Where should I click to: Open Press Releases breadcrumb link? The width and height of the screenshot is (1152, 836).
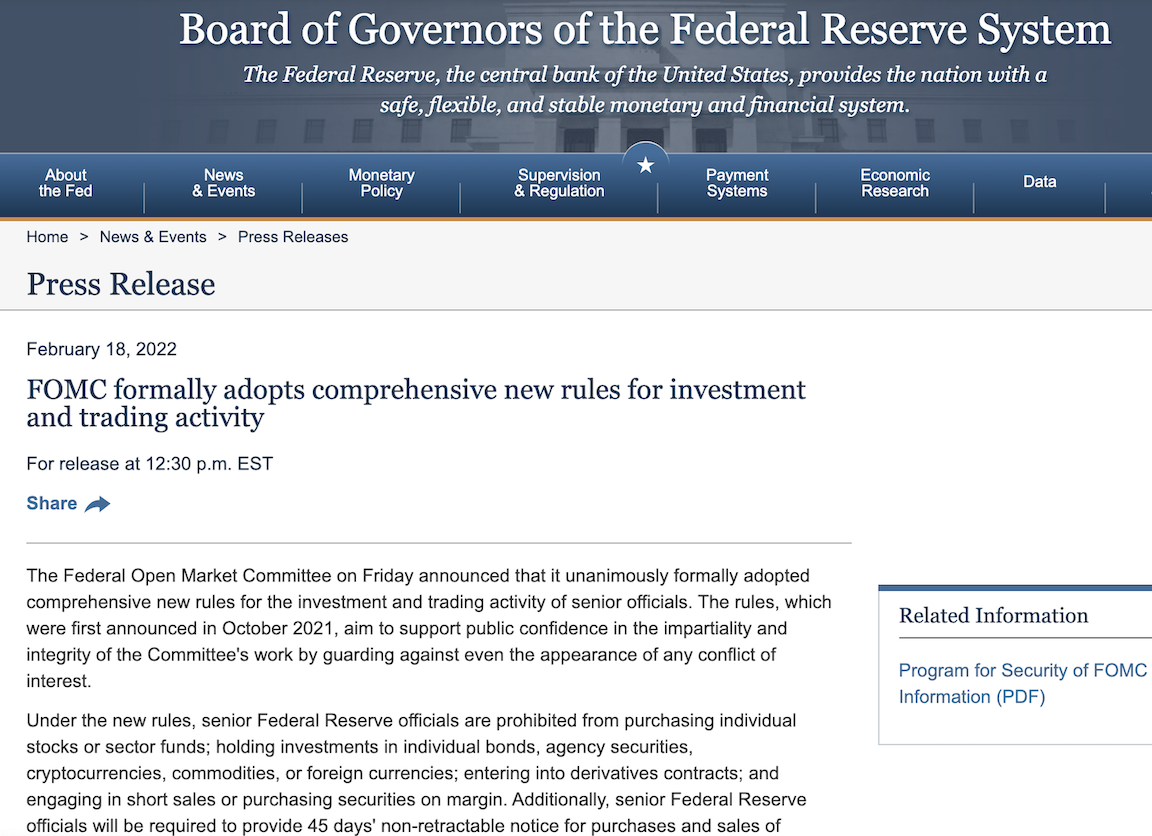[x=292, y=237]
